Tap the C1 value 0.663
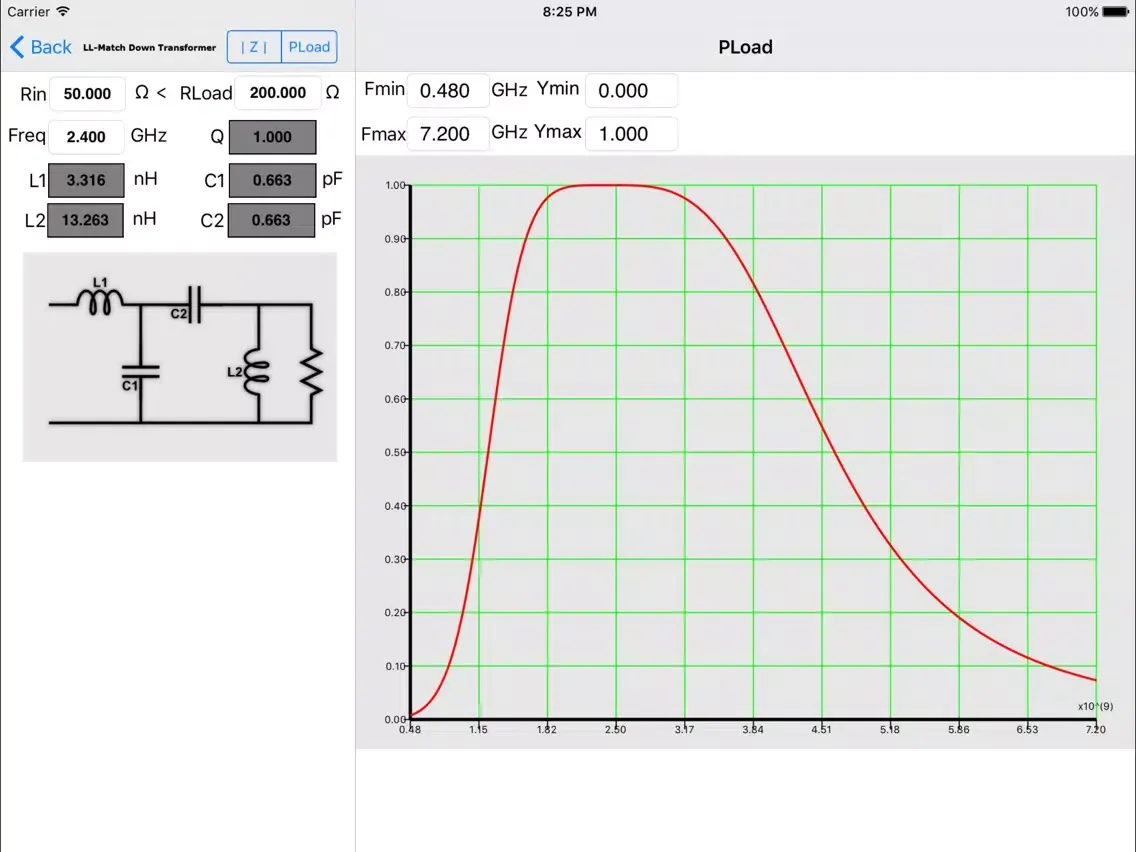 point(272,180)
